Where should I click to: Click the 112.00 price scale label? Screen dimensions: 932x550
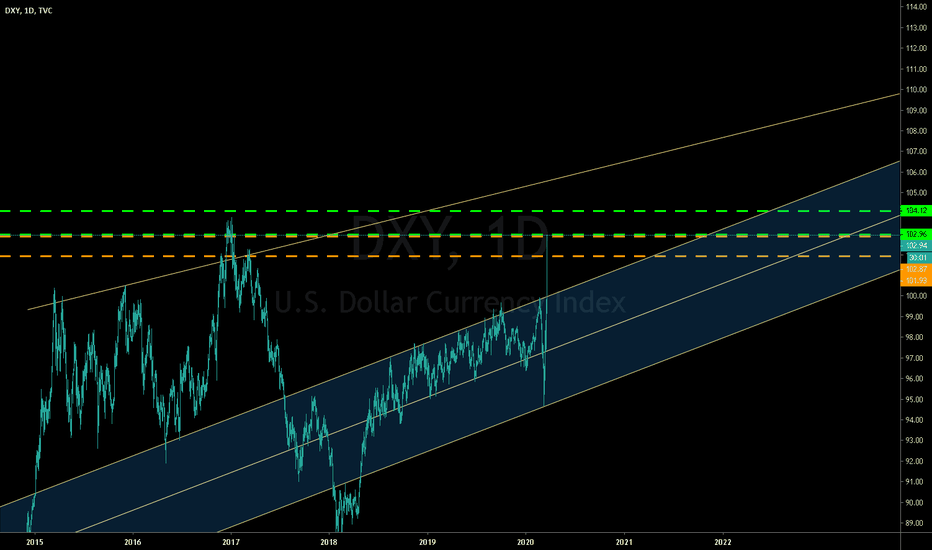click(916, 49)
